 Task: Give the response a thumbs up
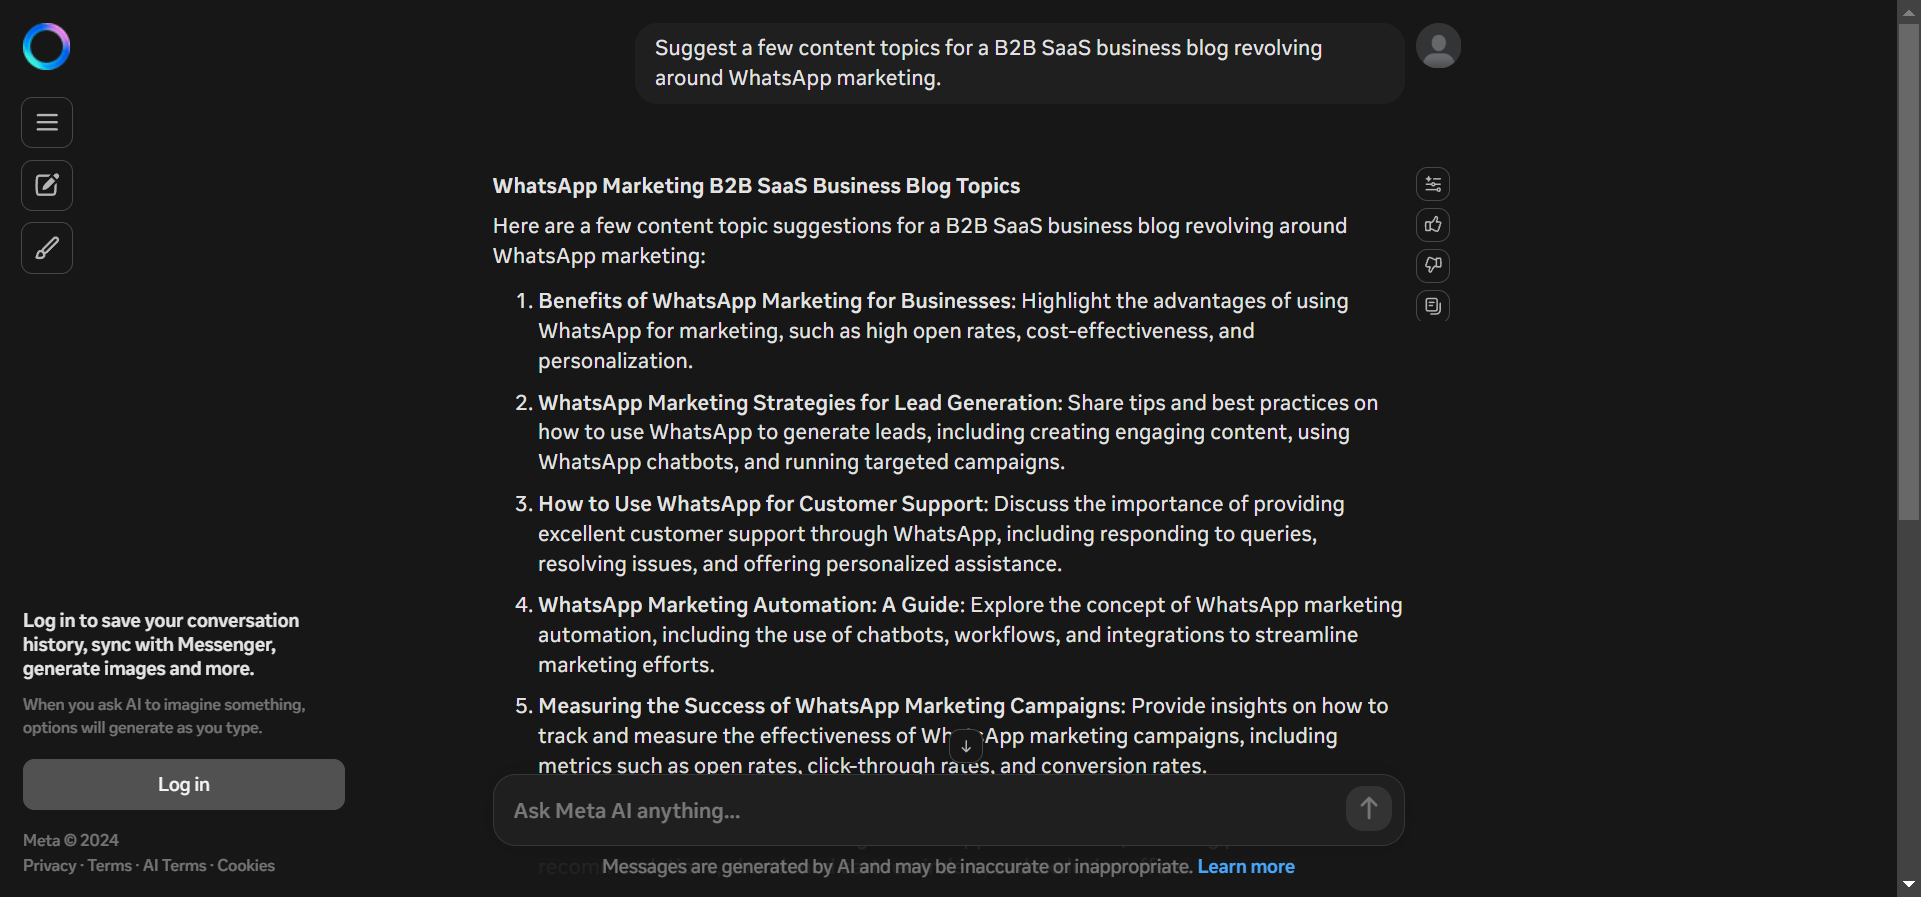[1432, 225]
